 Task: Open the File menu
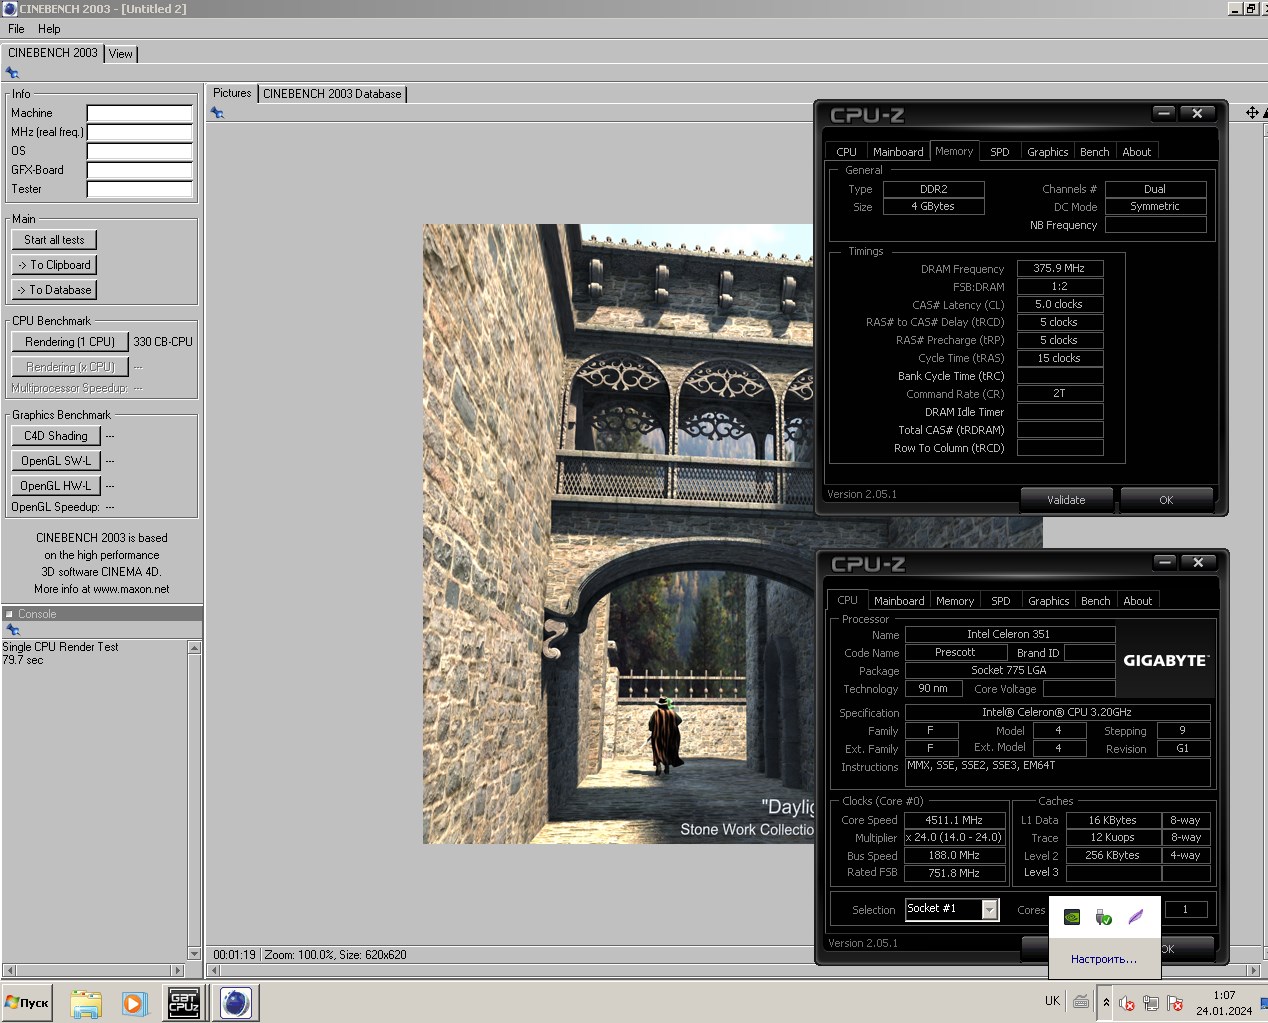click(16, 29)
